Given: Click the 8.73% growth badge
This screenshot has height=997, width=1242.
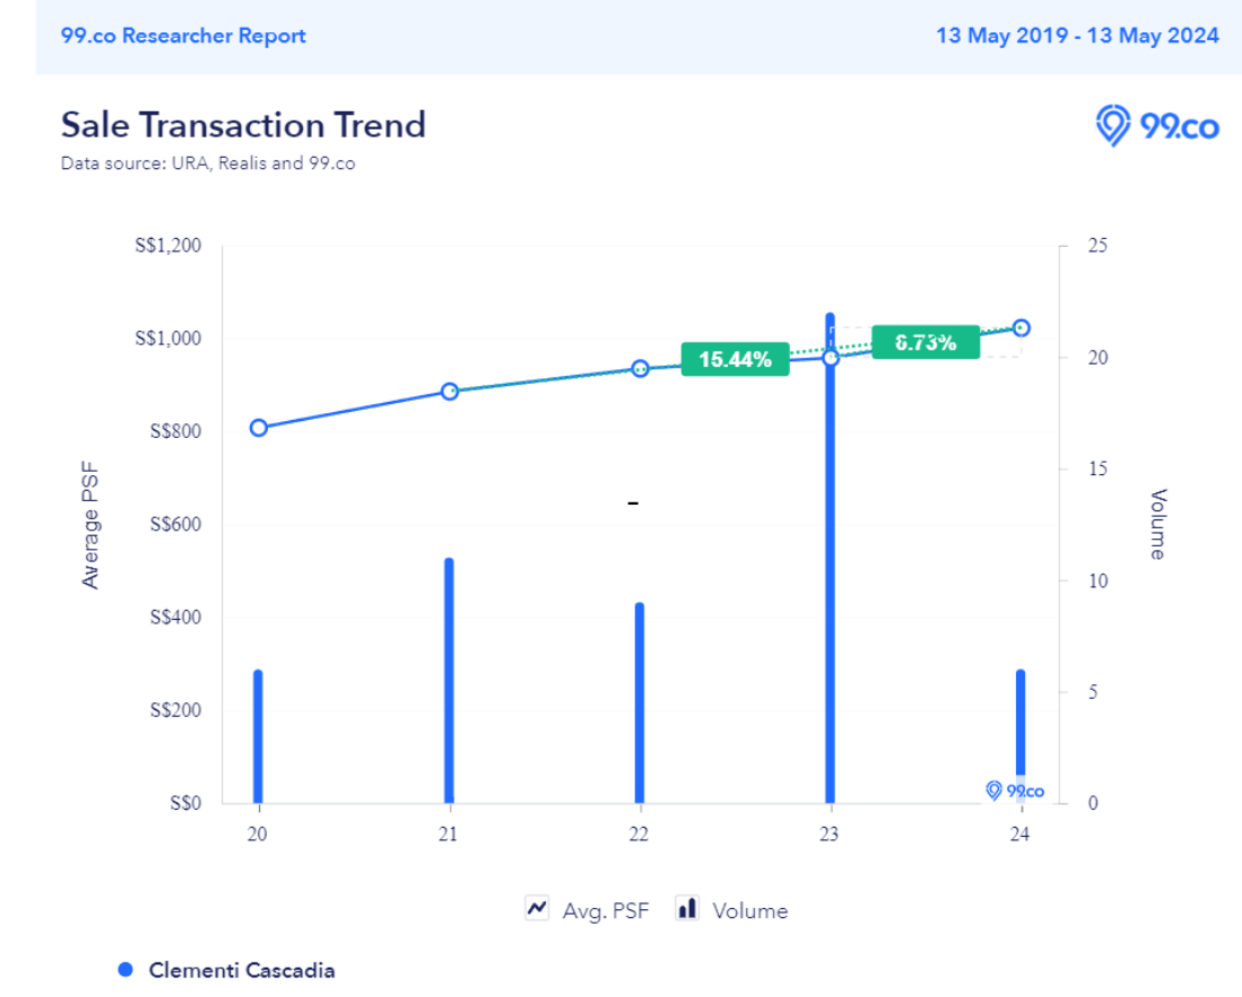Looking at the screenshot, I should pos(925,342).
